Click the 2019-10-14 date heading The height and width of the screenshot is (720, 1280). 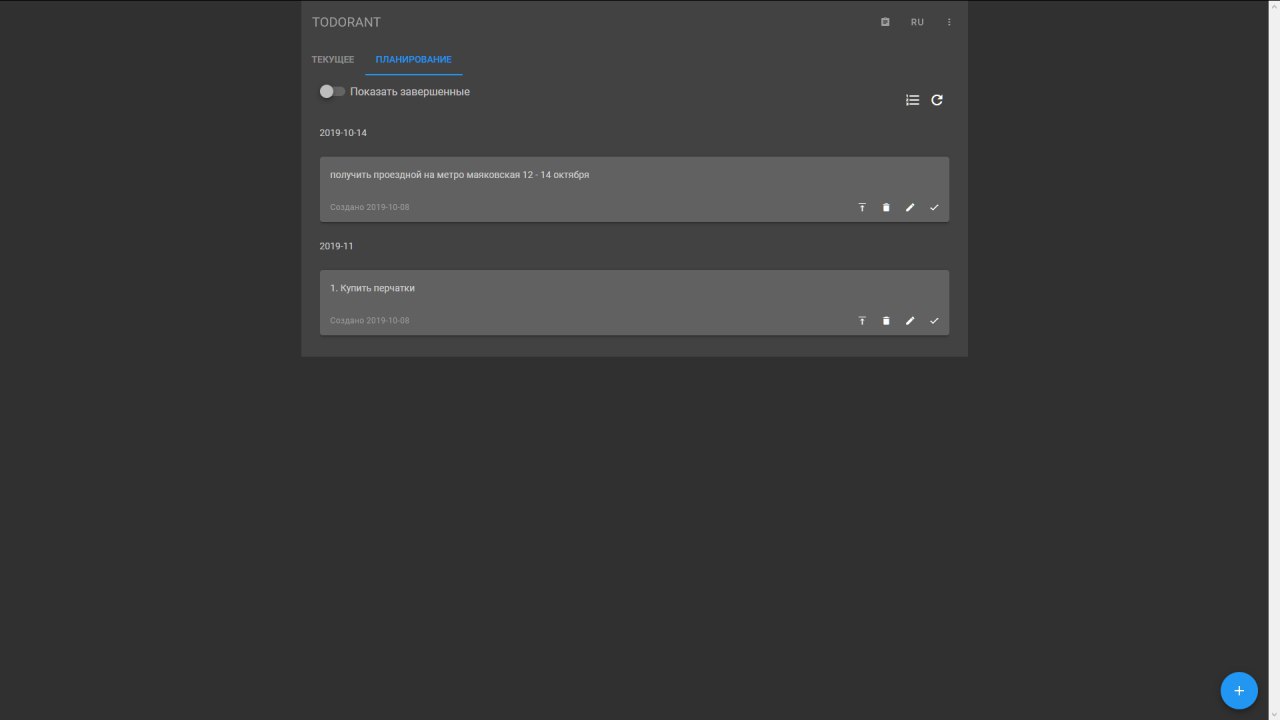pyautogui.click(x=343, y=133)
